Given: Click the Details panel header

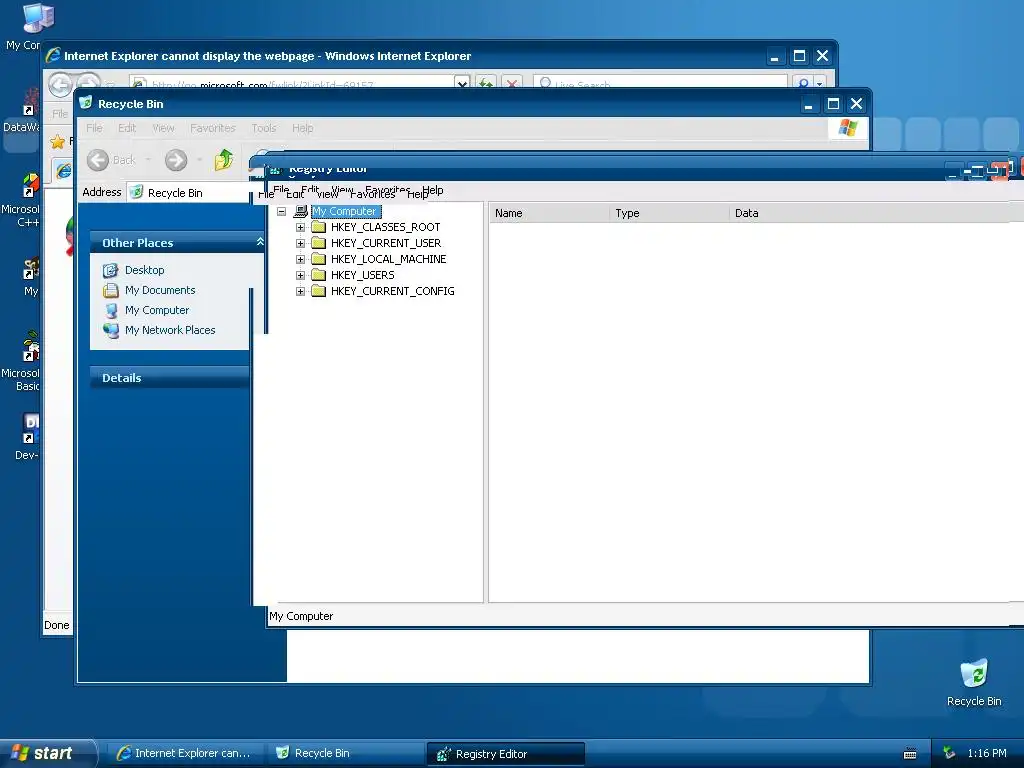Looking at the screenshot, I should [169, 377].
